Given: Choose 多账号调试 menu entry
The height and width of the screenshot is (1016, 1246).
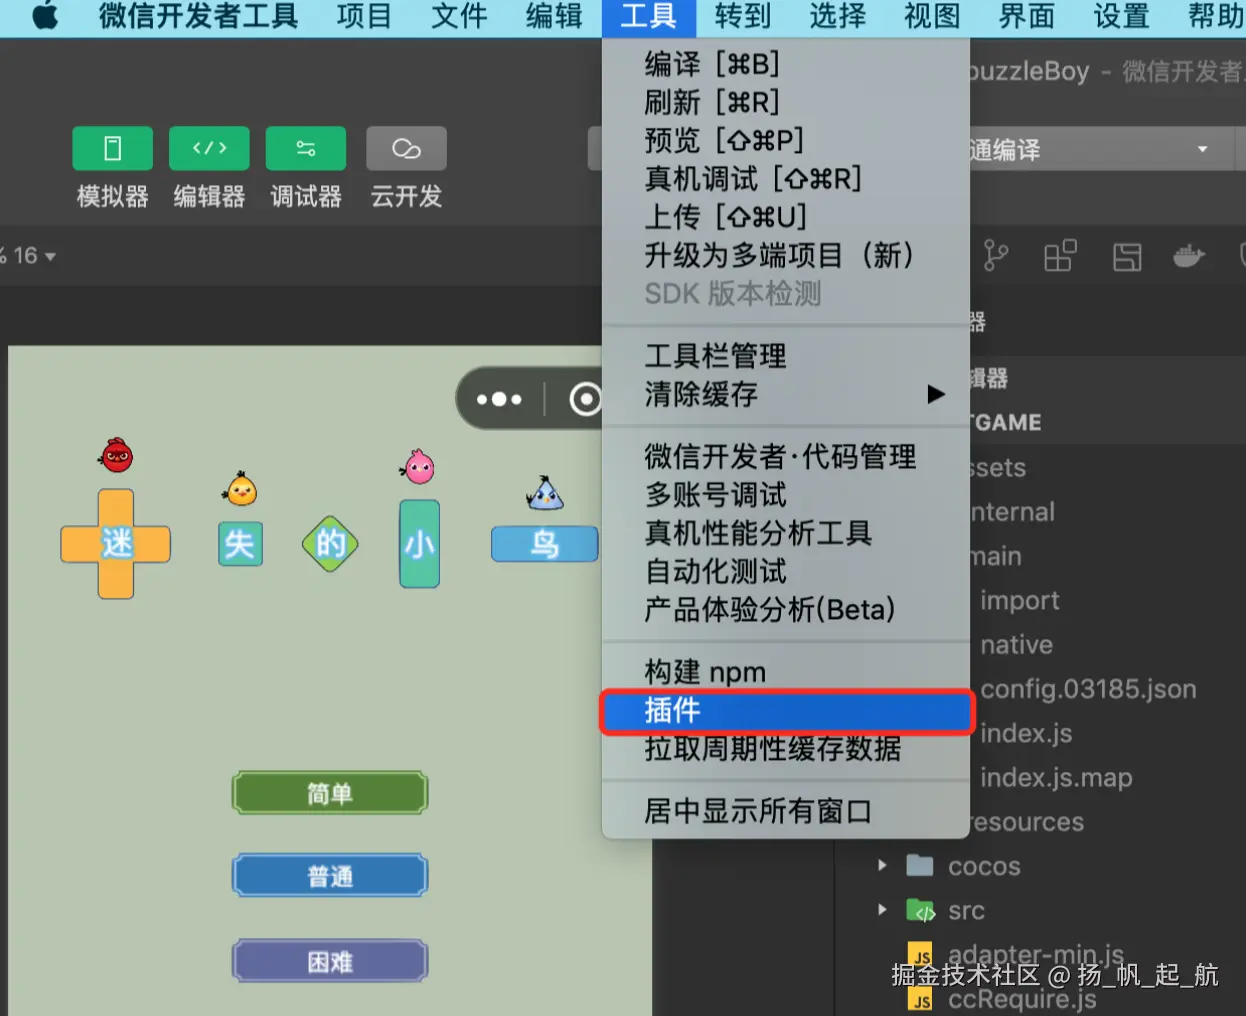Looking at the screenshot, I should coord(786,495).
